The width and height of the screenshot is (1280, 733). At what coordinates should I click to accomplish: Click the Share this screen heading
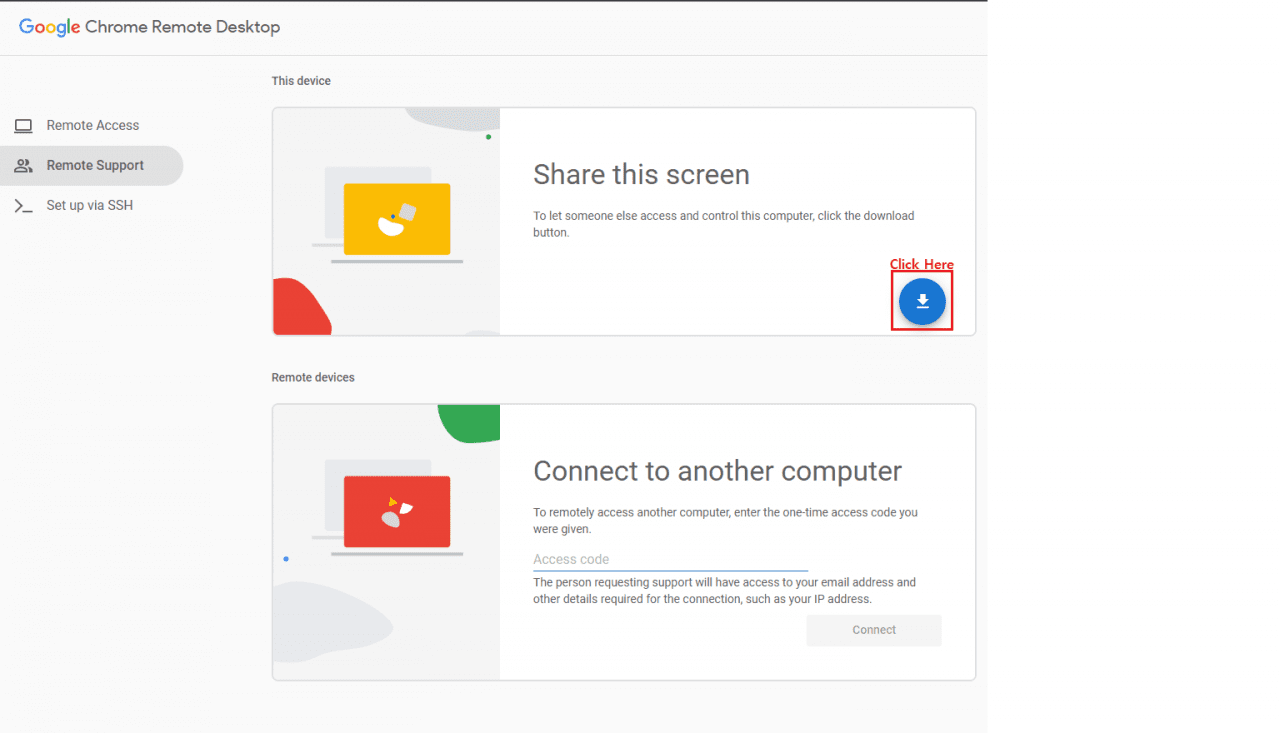(641, 174)
